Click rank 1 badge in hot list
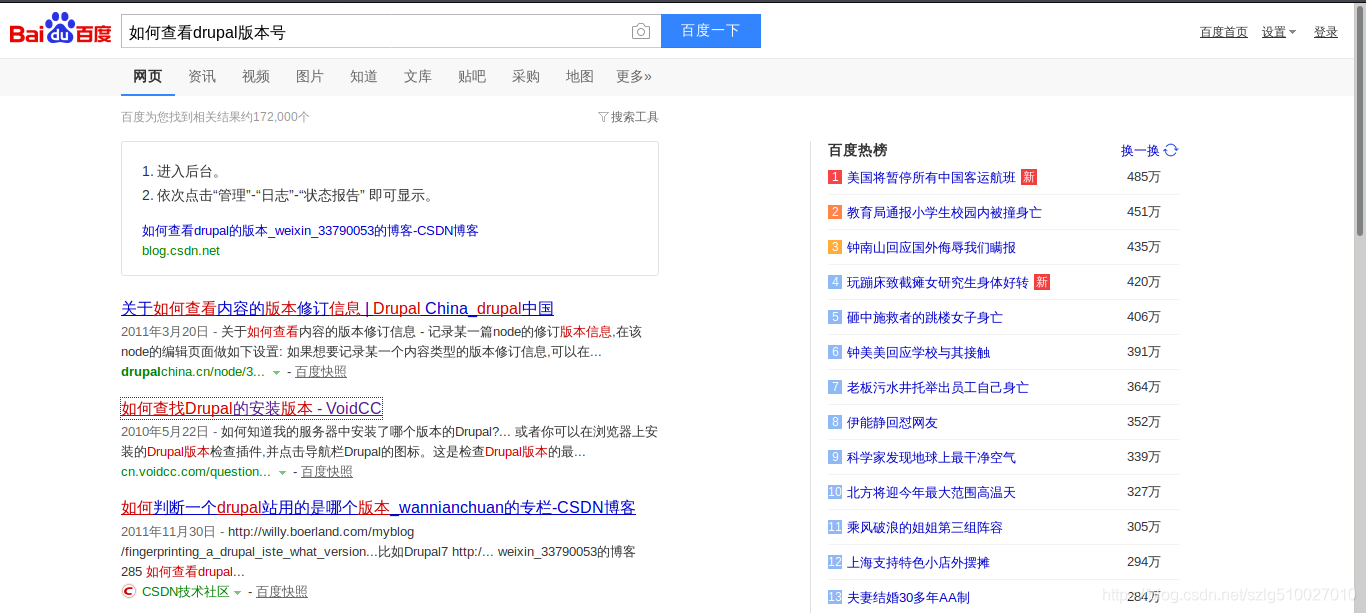 [835, 177]
